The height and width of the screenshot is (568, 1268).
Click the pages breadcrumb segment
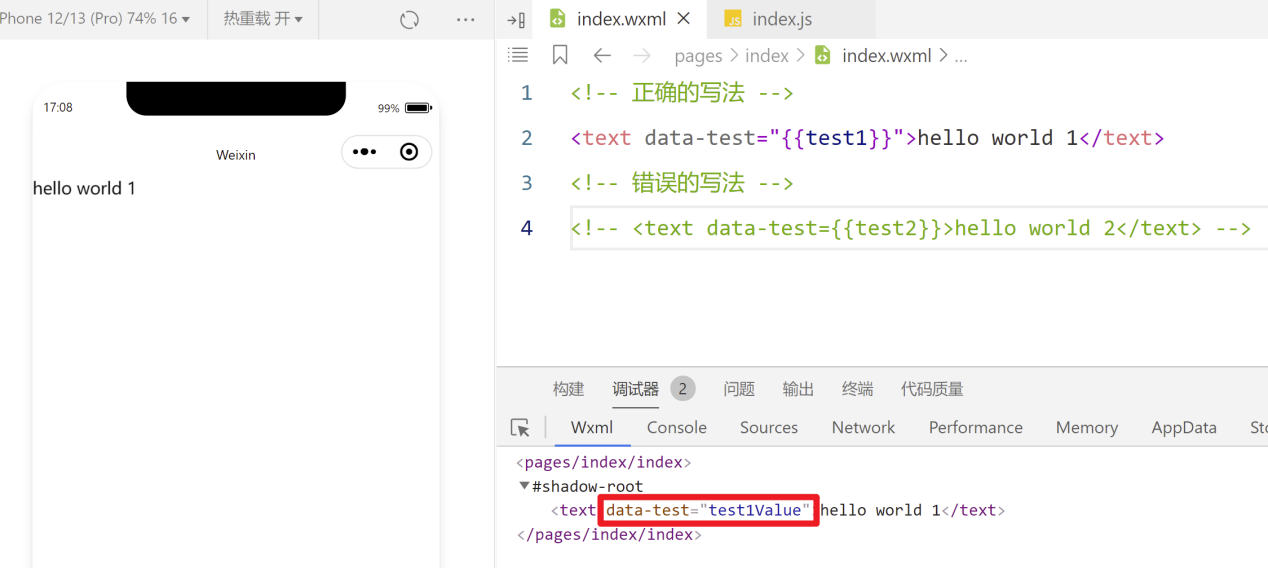pos(698,56)
